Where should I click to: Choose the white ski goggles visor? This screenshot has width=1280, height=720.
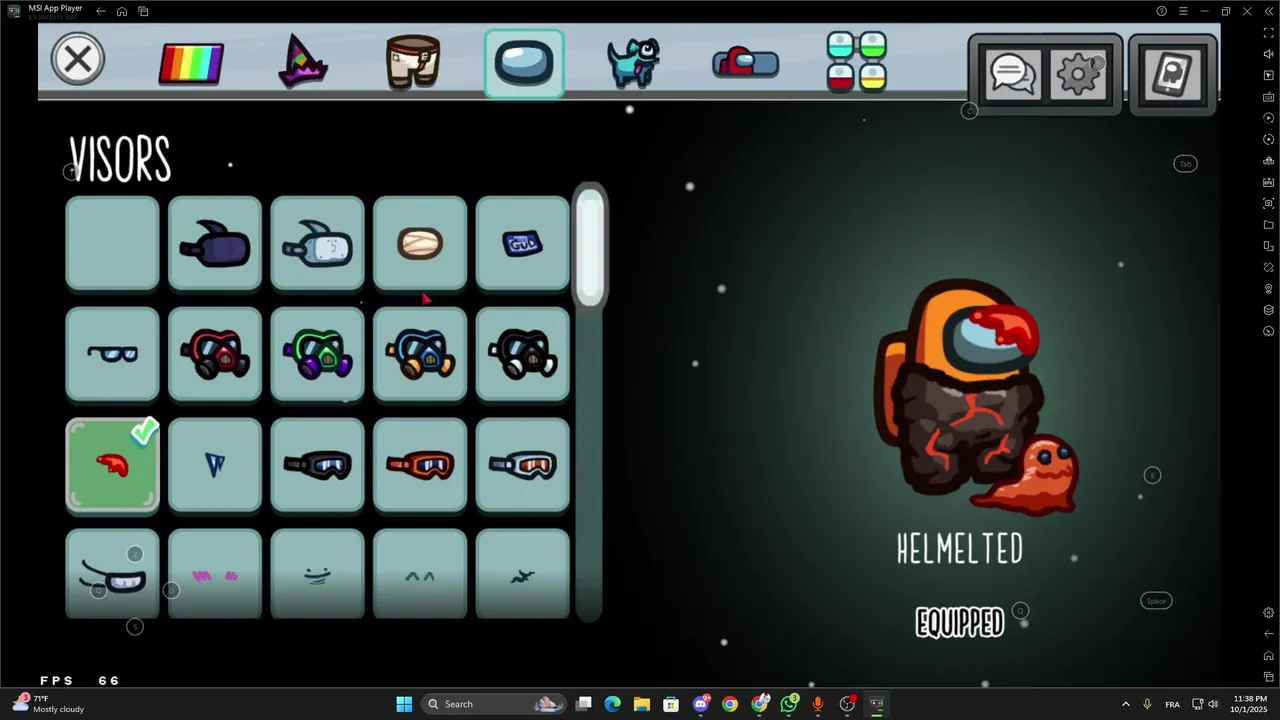522,465
